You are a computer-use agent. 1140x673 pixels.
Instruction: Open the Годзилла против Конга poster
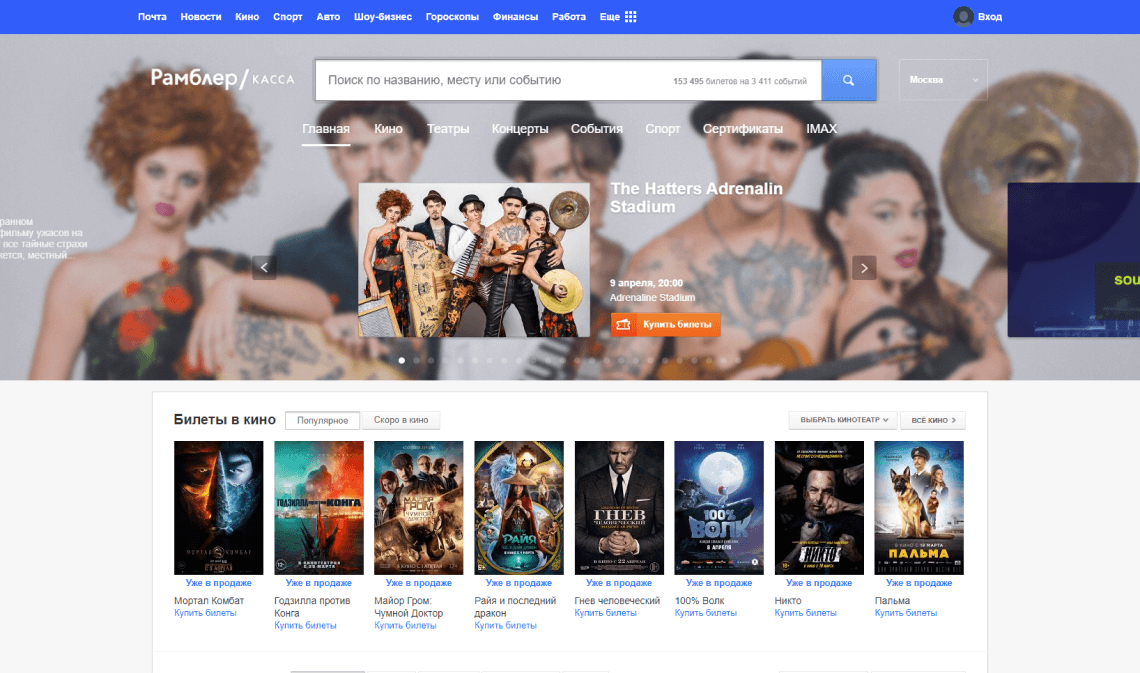[319, 508]
